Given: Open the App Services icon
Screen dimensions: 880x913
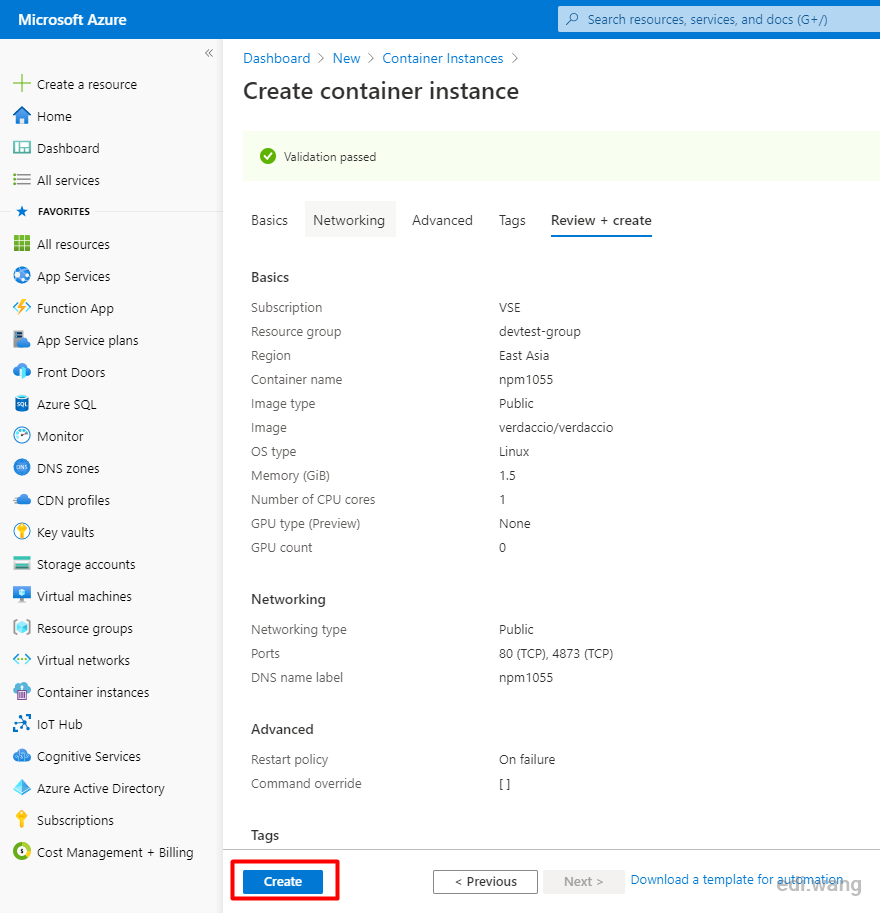Looking at the screenshot, I should coord(22,275).
